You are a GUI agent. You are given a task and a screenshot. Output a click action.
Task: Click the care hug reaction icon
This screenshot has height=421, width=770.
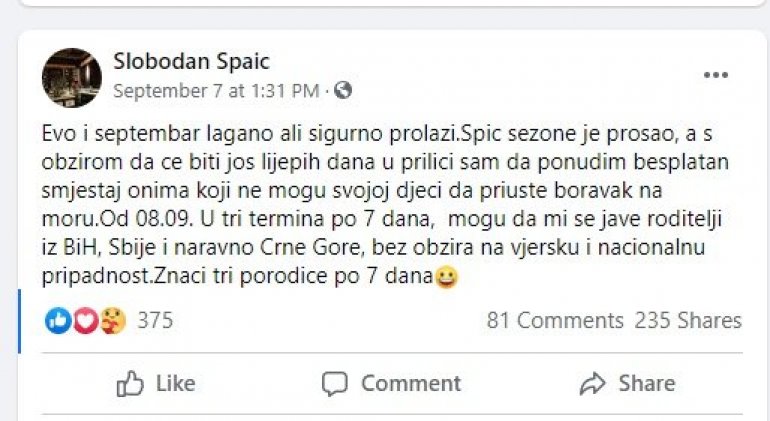click(x=112, y=321)
